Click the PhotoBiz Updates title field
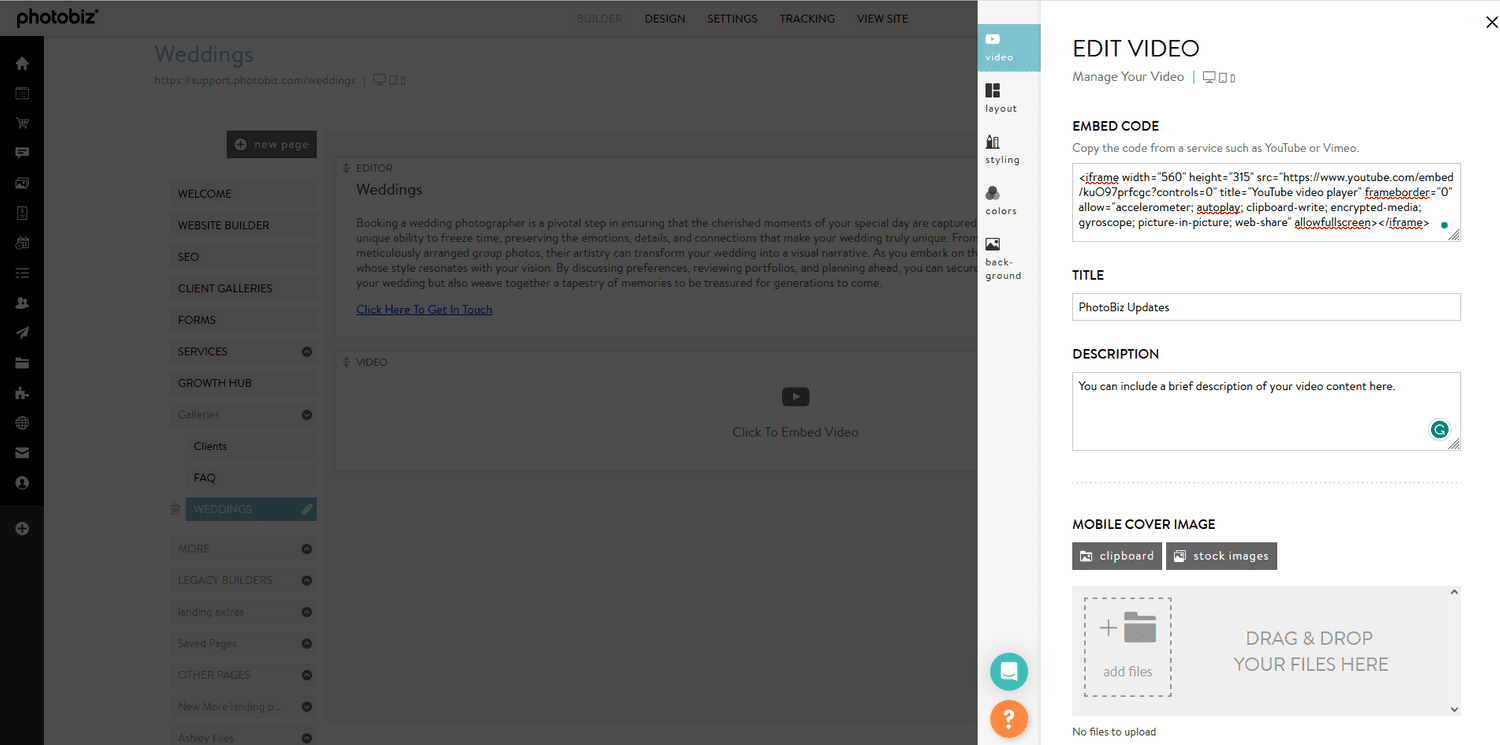The image size is (1500, 745). pyautogui.click(x=1265, y=307)
